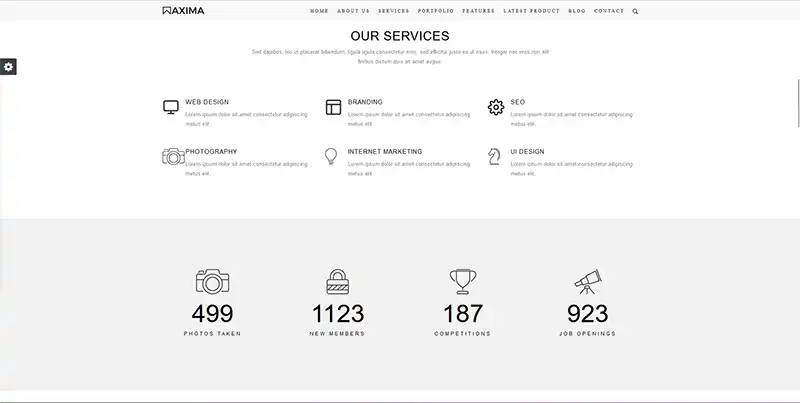
Task: Select Latest Product in the navigation
Action: click(x=531, y=11)
